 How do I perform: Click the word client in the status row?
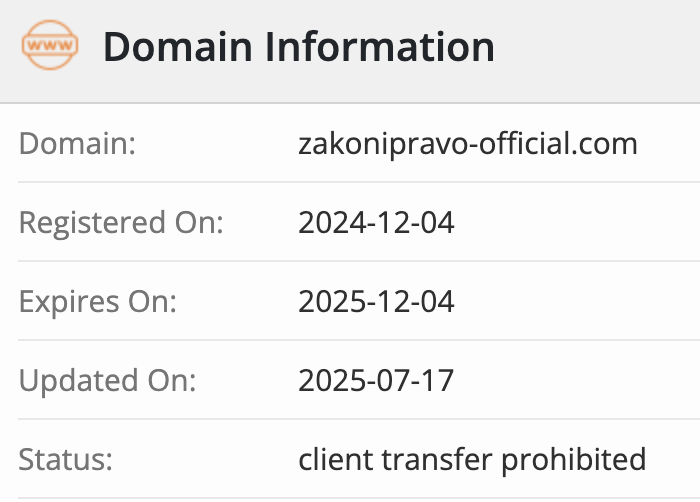[x=335, y=459]
